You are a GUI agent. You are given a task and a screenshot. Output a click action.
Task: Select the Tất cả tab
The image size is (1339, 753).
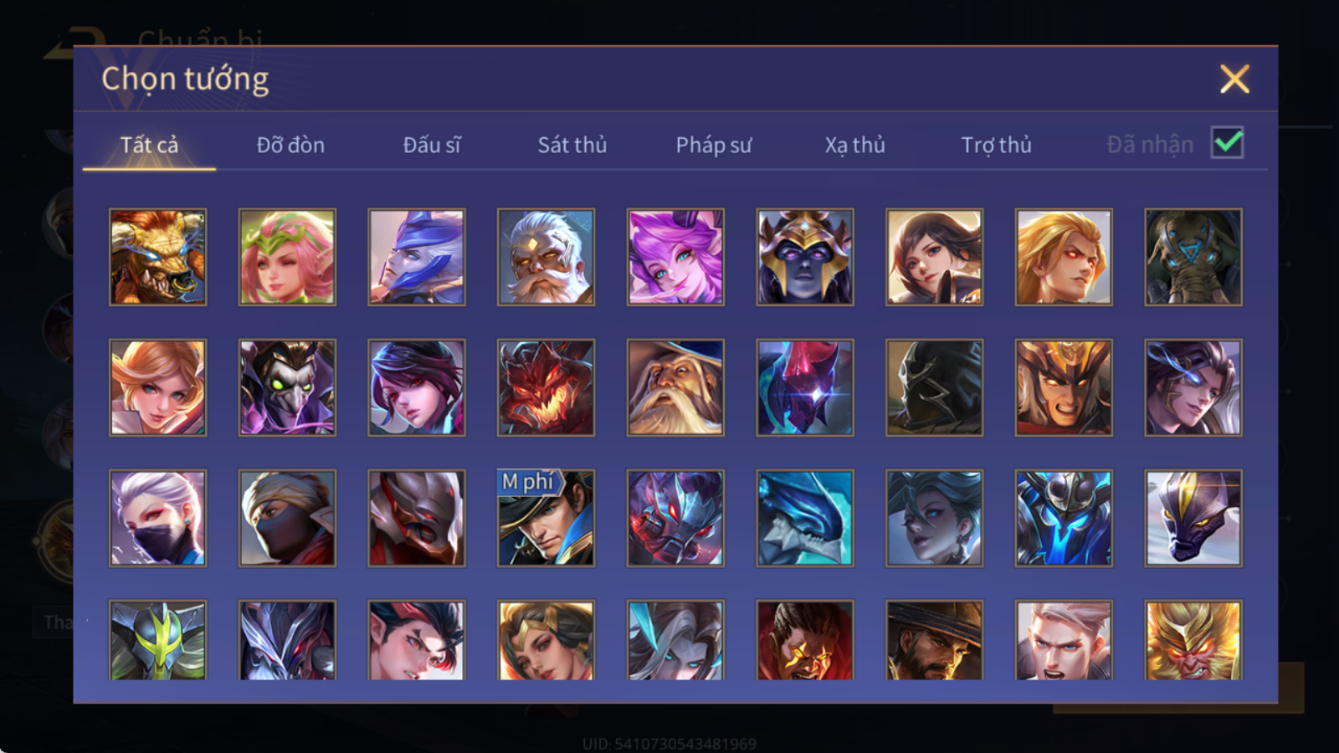[149, 145]
